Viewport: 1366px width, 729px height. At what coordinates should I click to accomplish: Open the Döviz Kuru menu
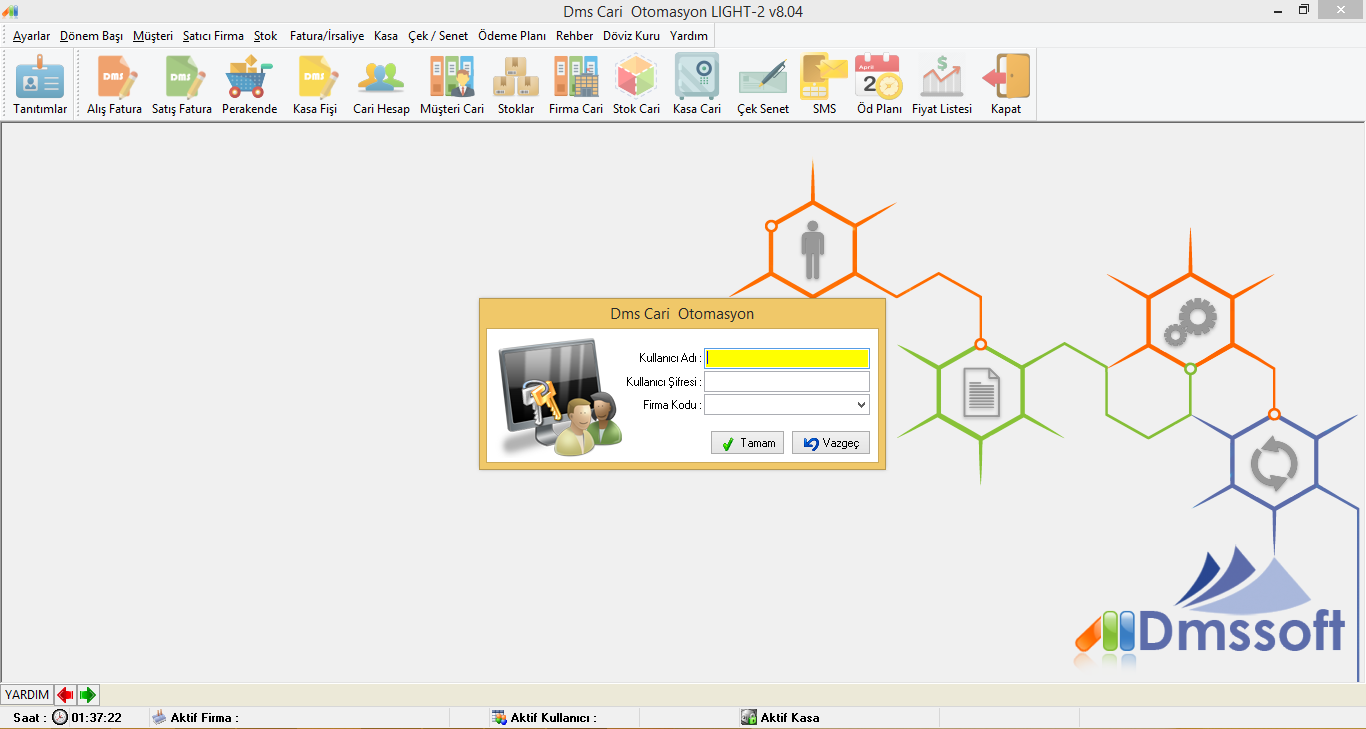[x=631, y=36]
